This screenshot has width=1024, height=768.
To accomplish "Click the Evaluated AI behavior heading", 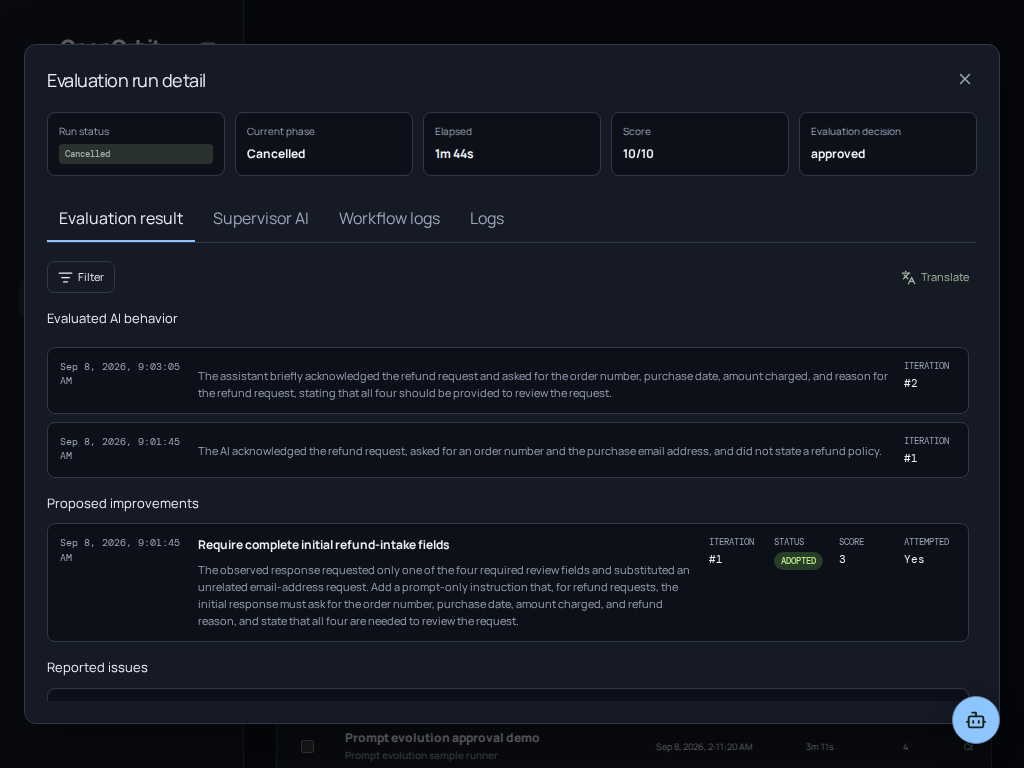I will (x=112, y=319).
